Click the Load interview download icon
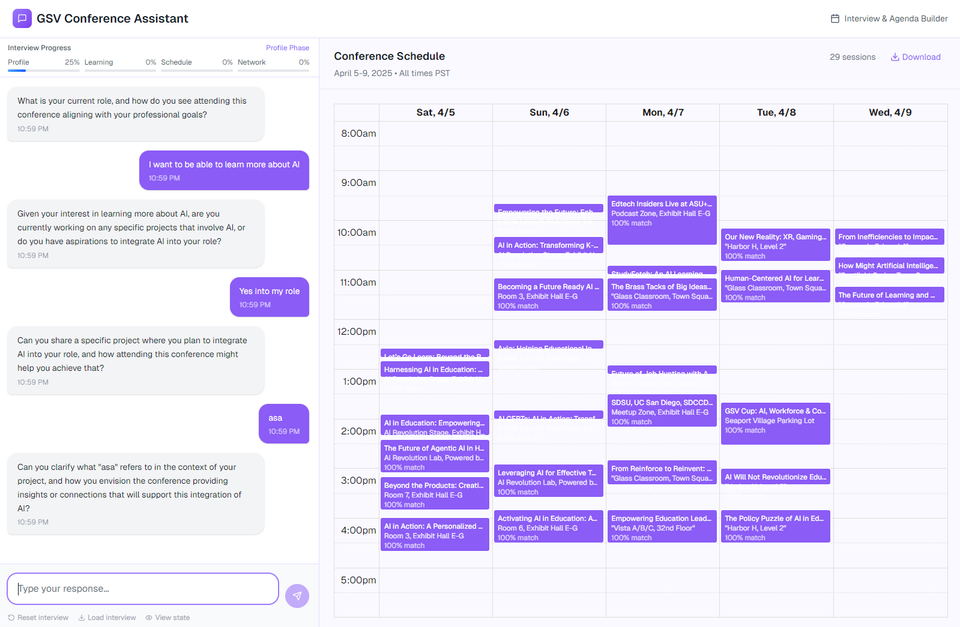The height and width of the screenshot is (627, 960). (x=81, y=617)
